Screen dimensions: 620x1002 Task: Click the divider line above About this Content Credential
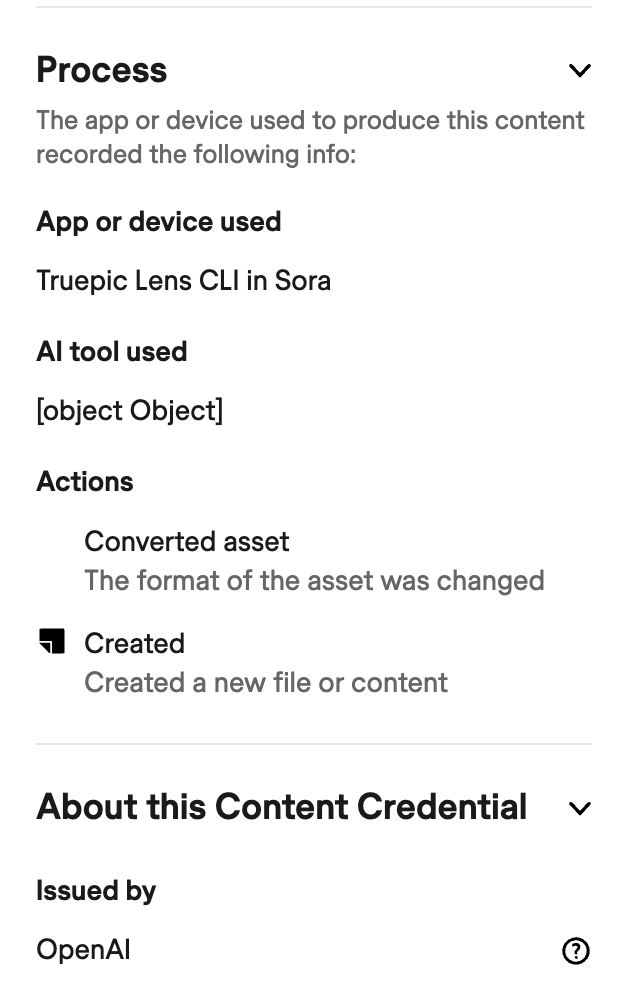[x=314, y=744]
